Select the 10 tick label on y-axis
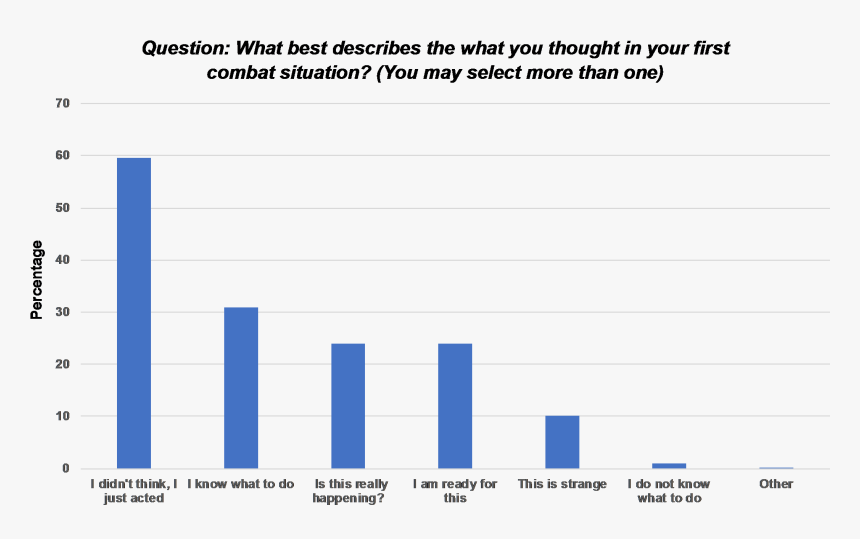Image resolution: width=860 pixels, height=539 pixels. tap(62, 416)
